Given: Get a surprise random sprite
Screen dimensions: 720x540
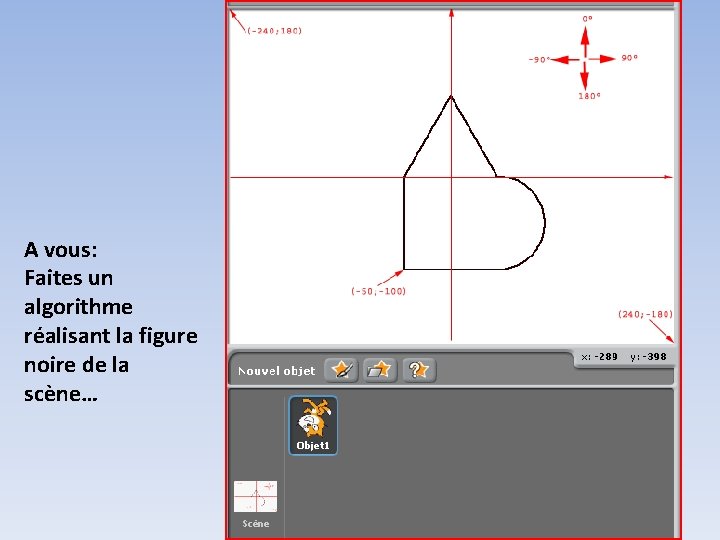Looking at the screenshot, I should tap(419, 370).
